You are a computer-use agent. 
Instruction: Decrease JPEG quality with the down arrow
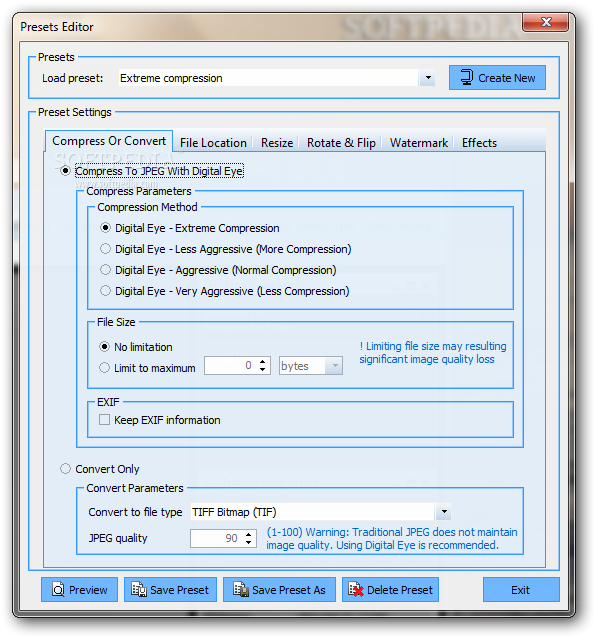tap(249, 542)
